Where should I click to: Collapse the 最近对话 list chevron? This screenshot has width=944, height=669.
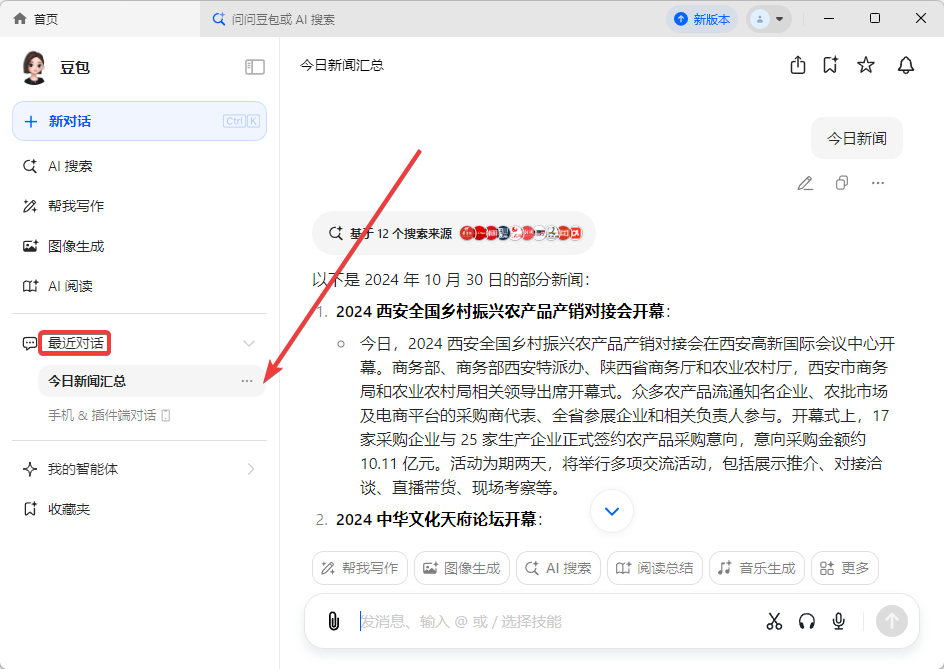pos(249,343)
